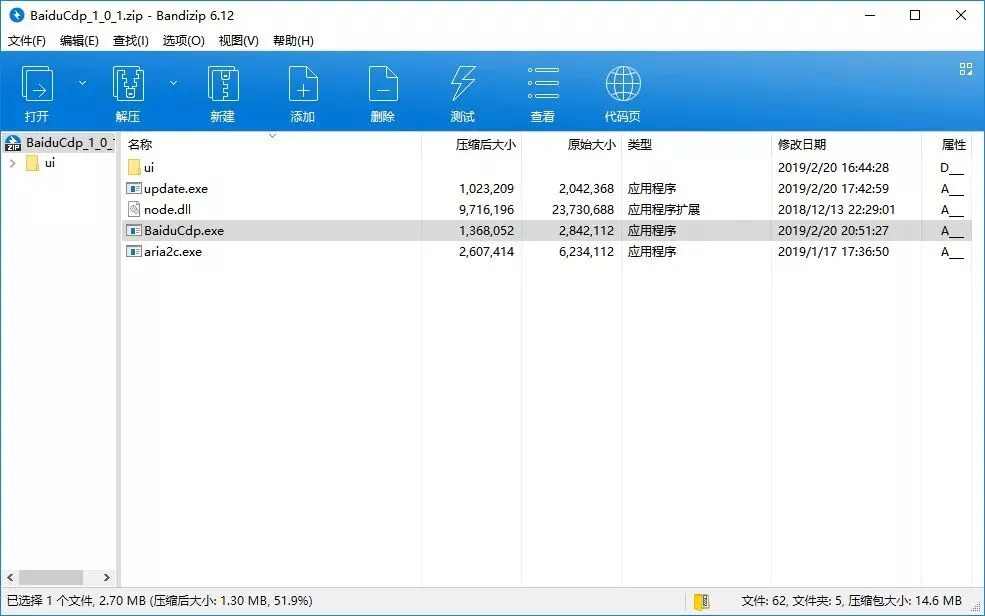Image resolution: width=985 pixels, height=616 pixels.
Task: Click date 2018/12/13 22:29:01 cell
Action: 836,209
